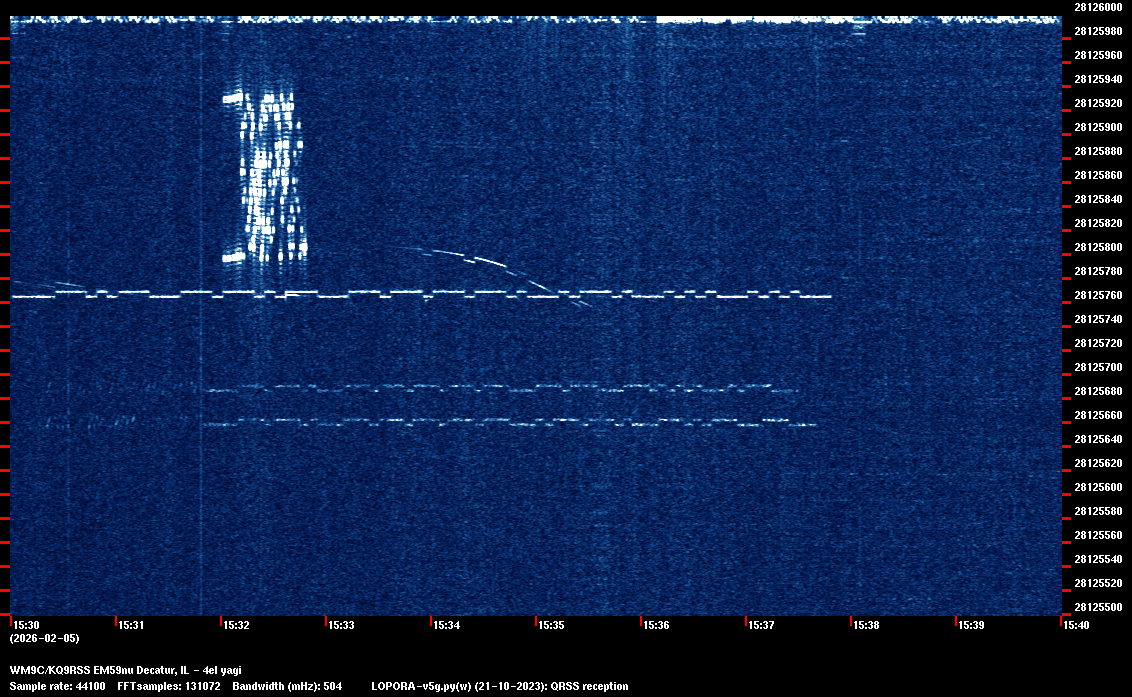Click the faint trace near 28125680
Viewport: 1132px width, 697px height.
tap(500, 388)
